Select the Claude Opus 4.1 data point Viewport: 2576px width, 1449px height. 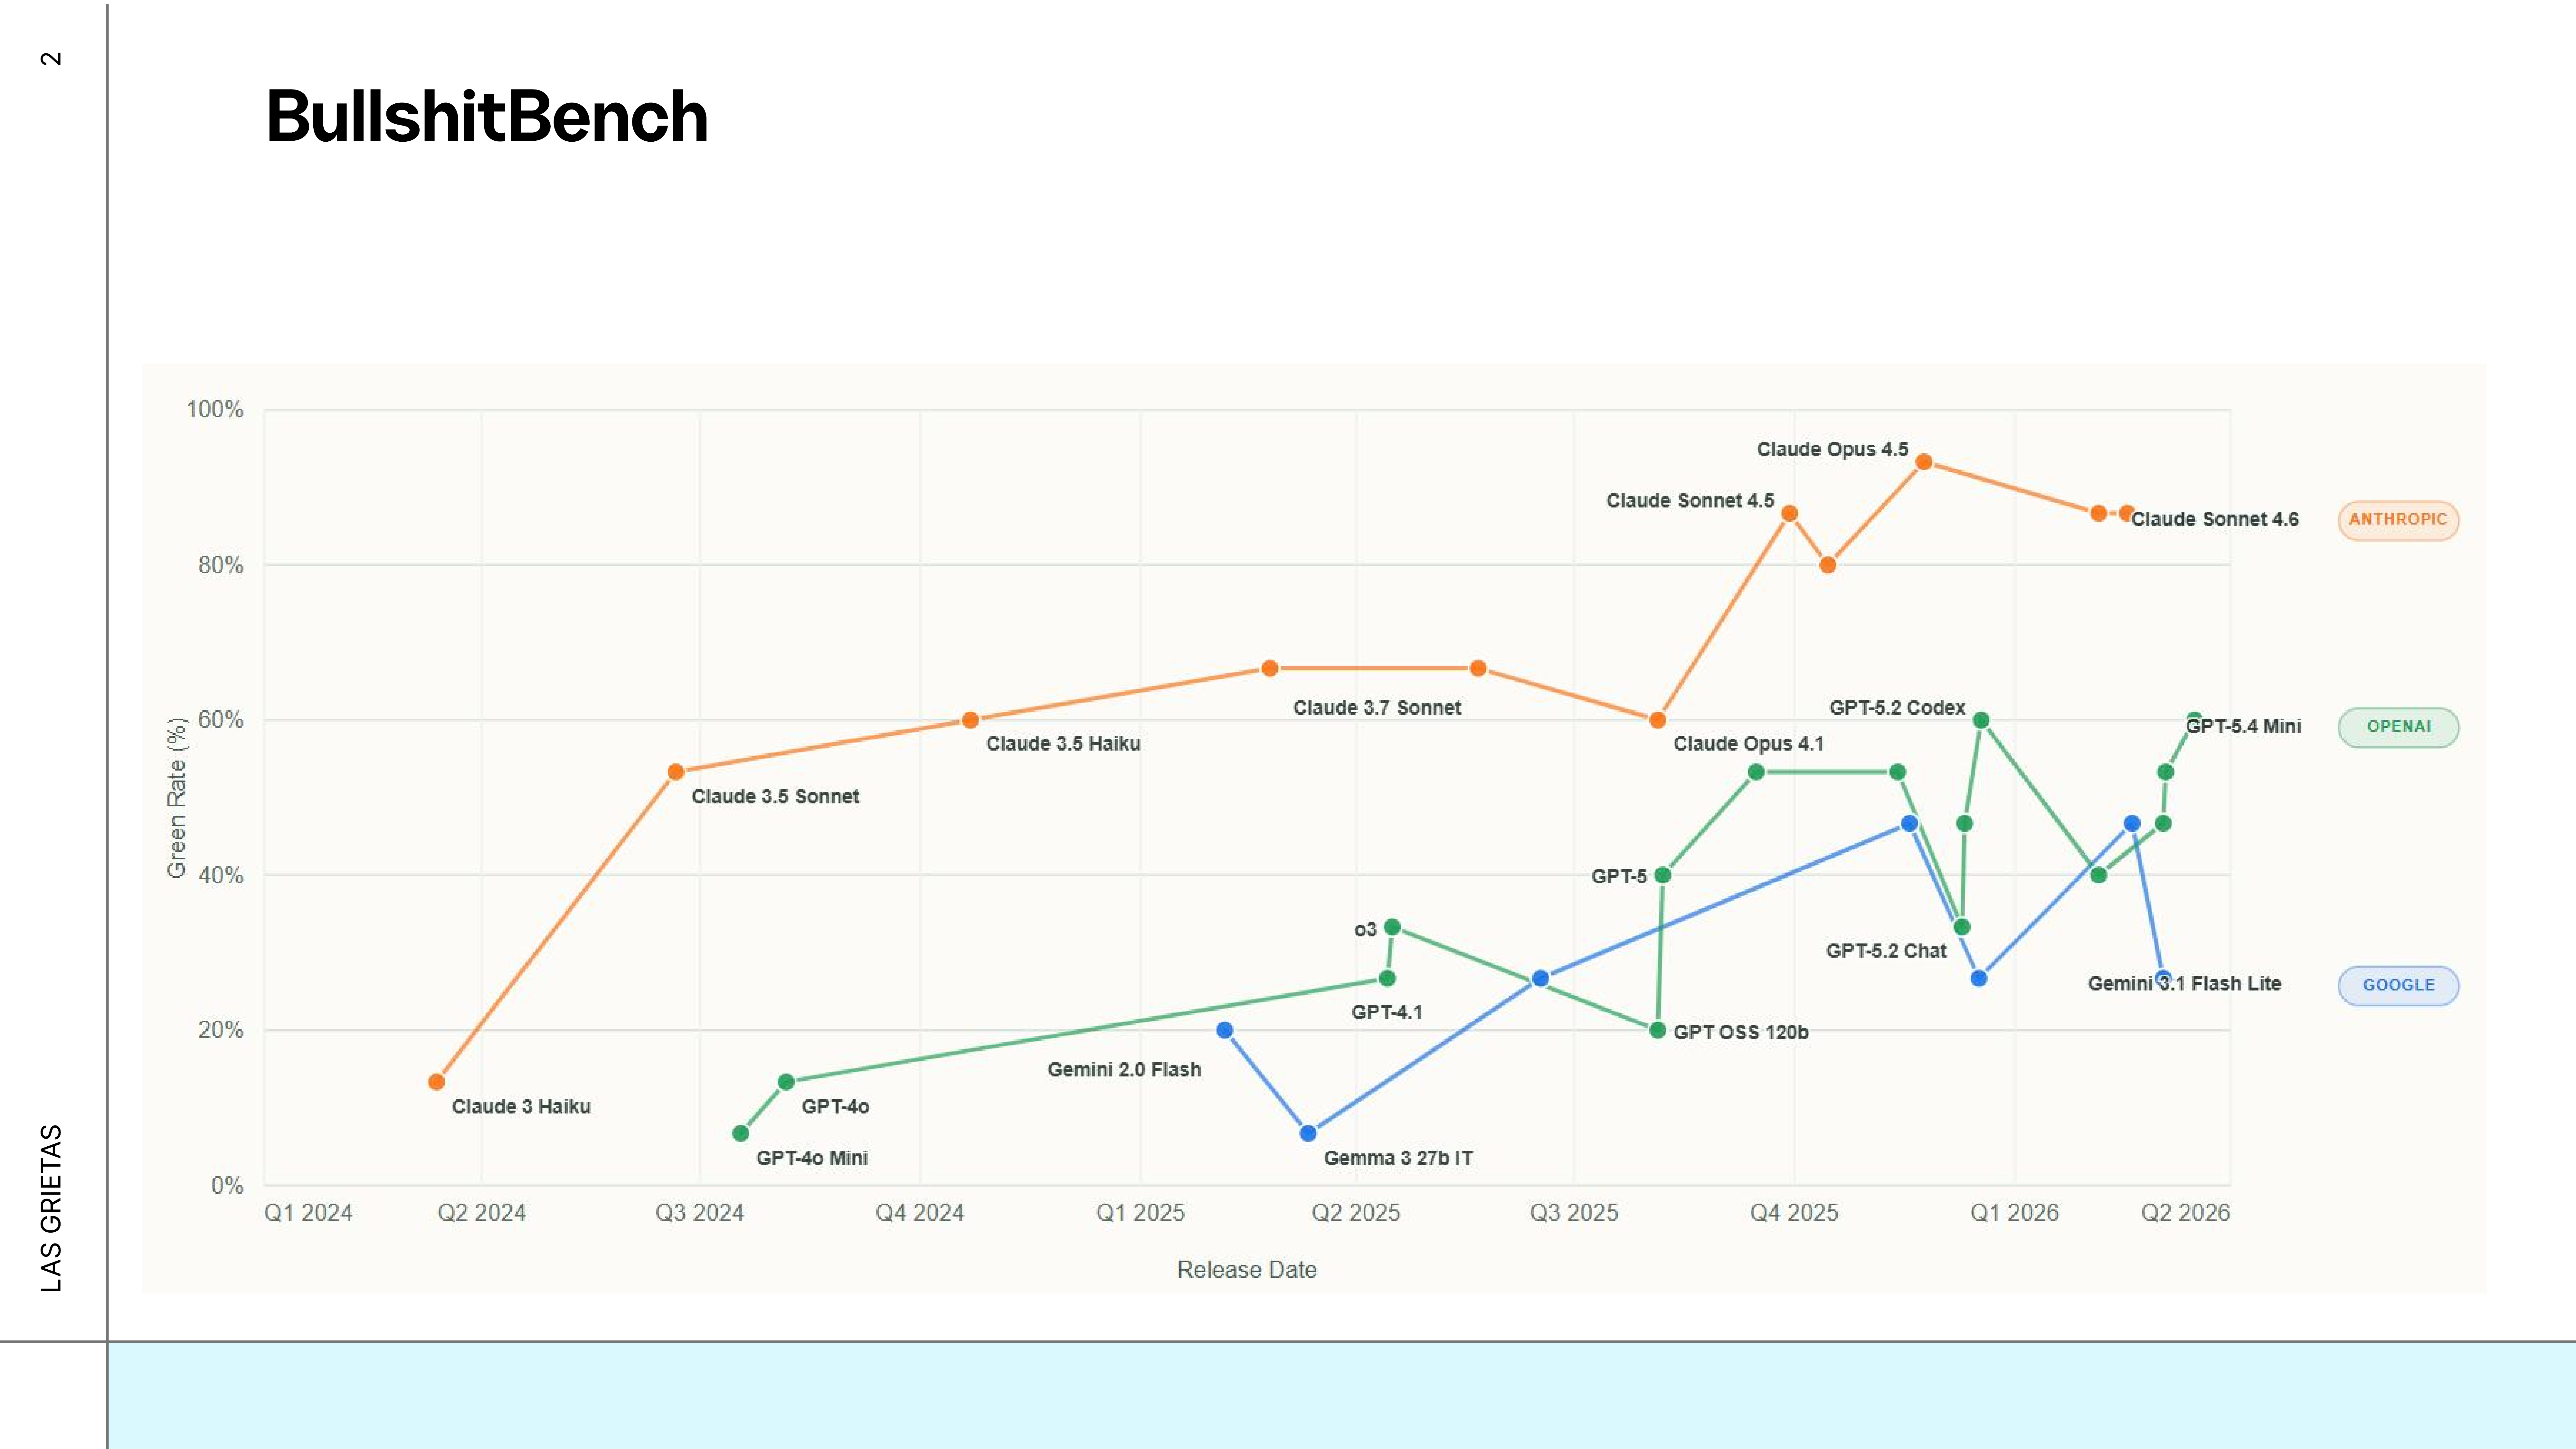tap(1657, 720)
